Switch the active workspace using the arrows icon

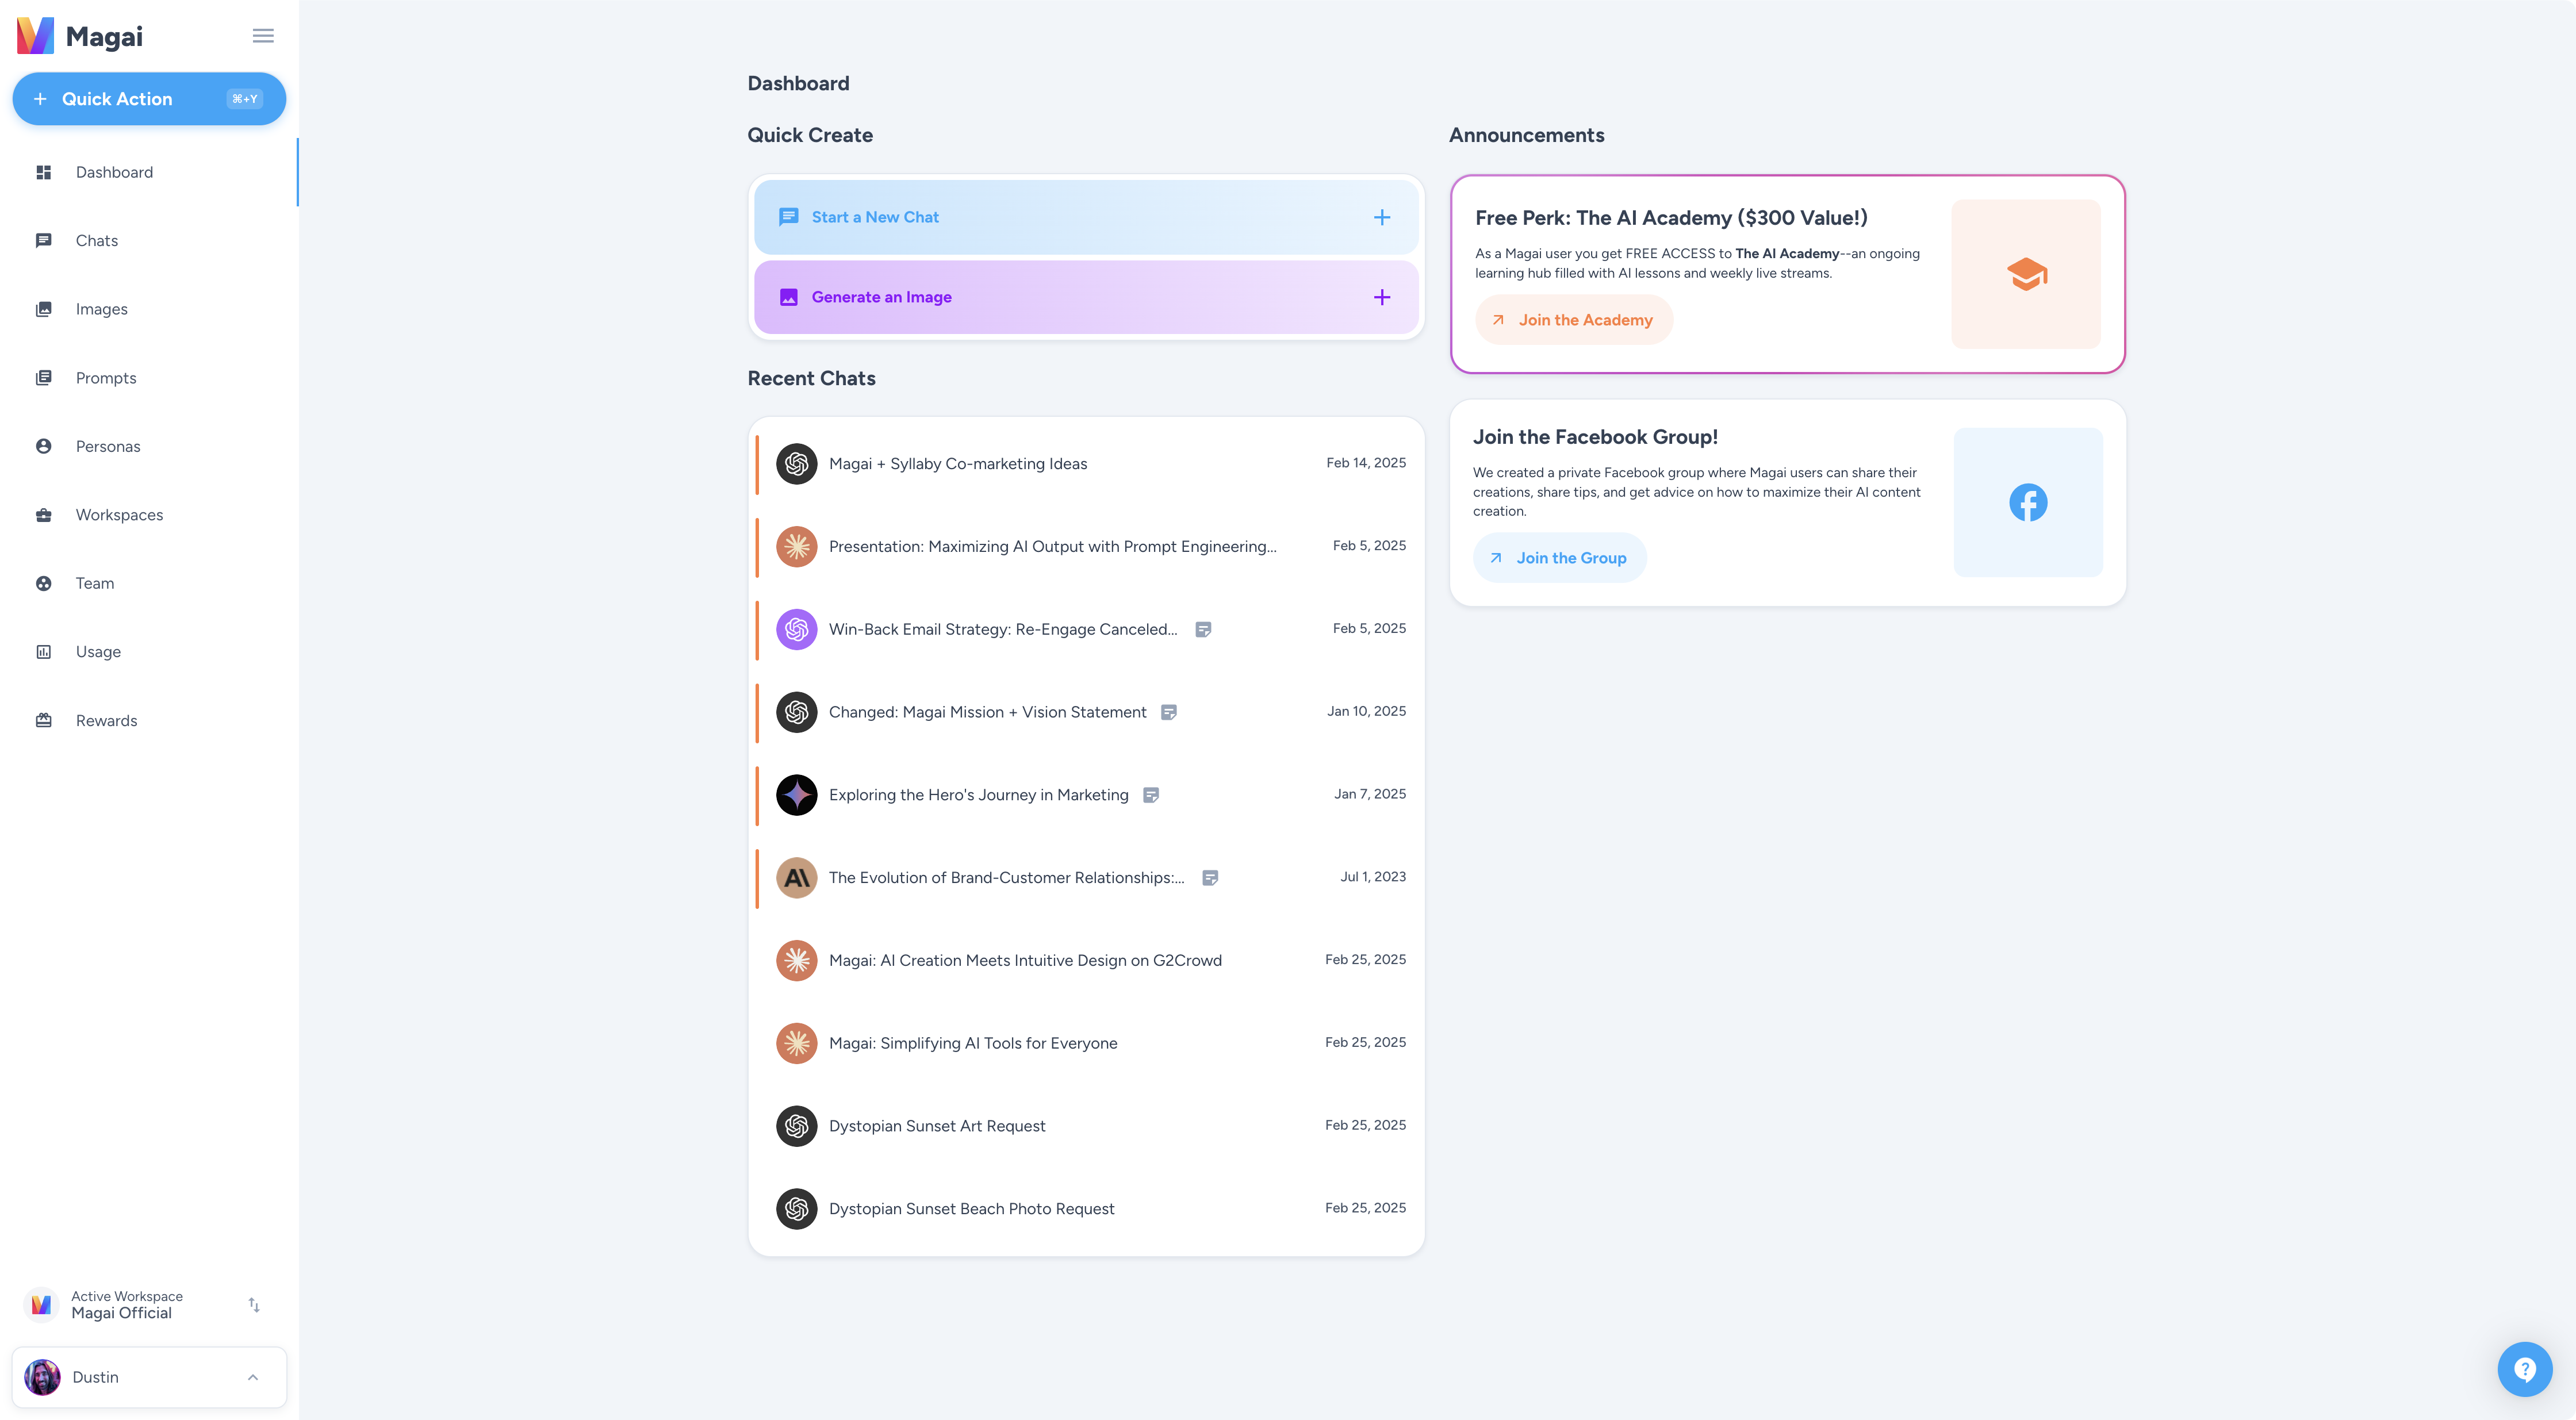(254, 1304)
